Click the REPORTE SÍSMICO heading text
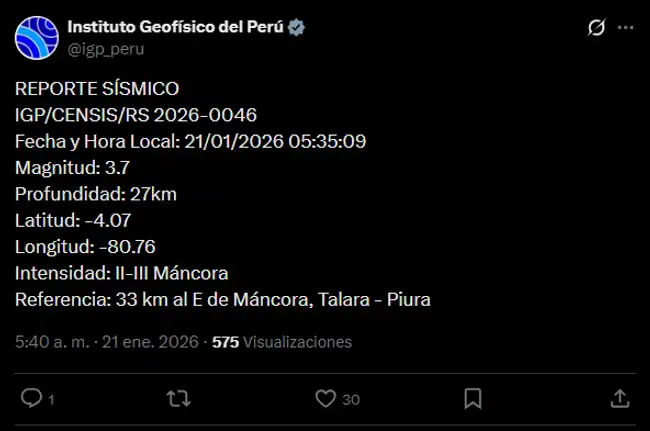The image size is (650, 431). coord(97,89)
